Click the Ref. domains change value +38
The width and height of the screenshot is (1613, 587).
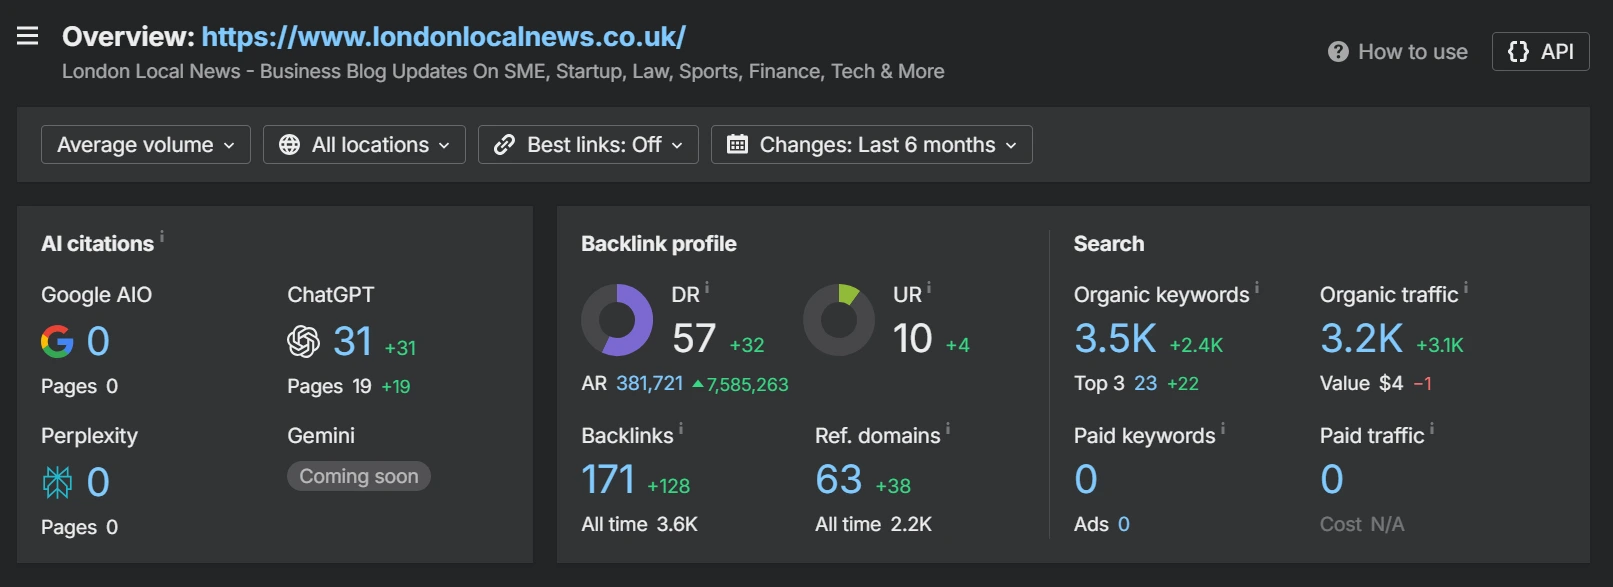point(893,486)
